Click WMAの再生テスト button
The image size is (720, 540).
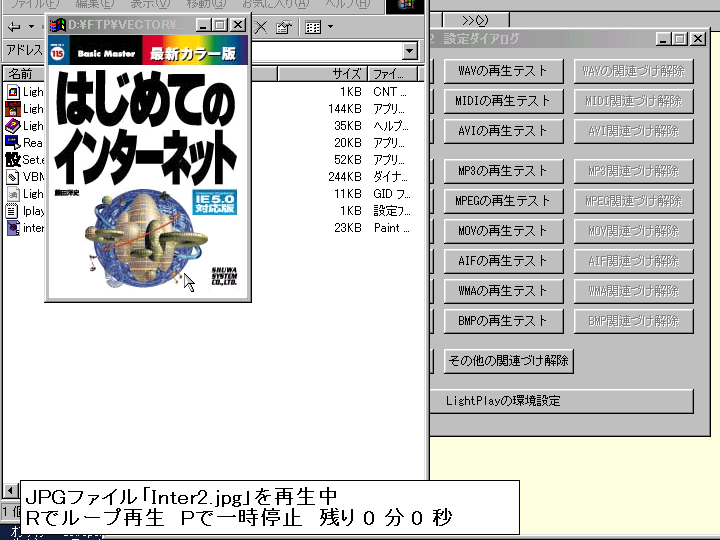click(x=503, y=291)
